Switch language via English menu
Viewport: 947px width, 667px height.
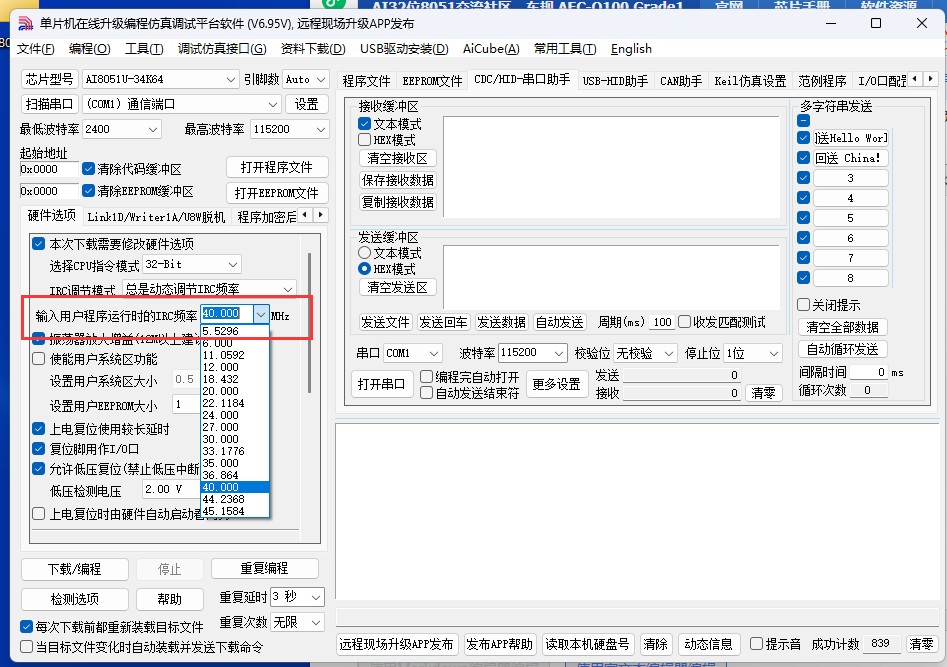tap(631, 49)
